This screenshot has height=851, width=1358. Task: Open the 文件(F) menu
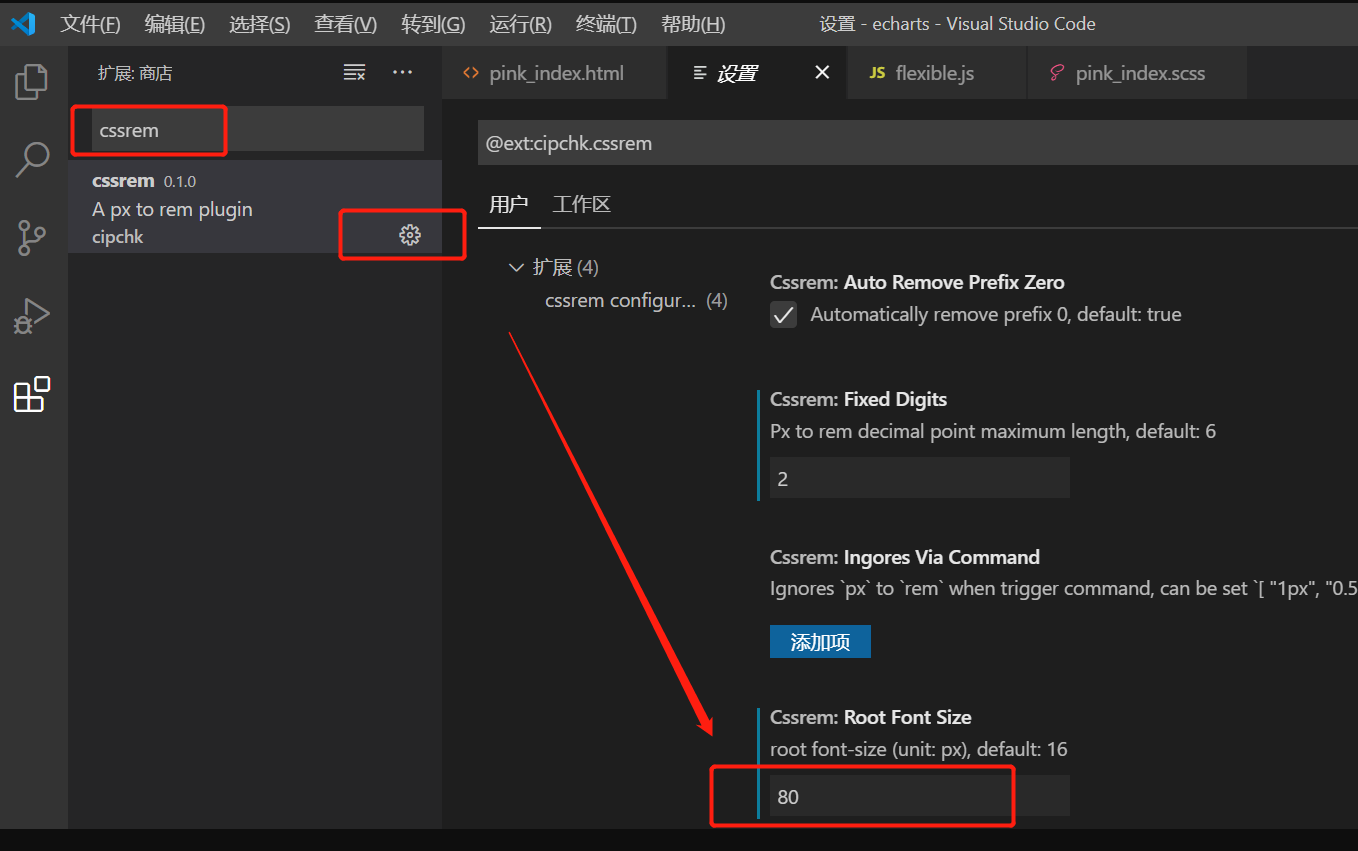pos(90,24)
